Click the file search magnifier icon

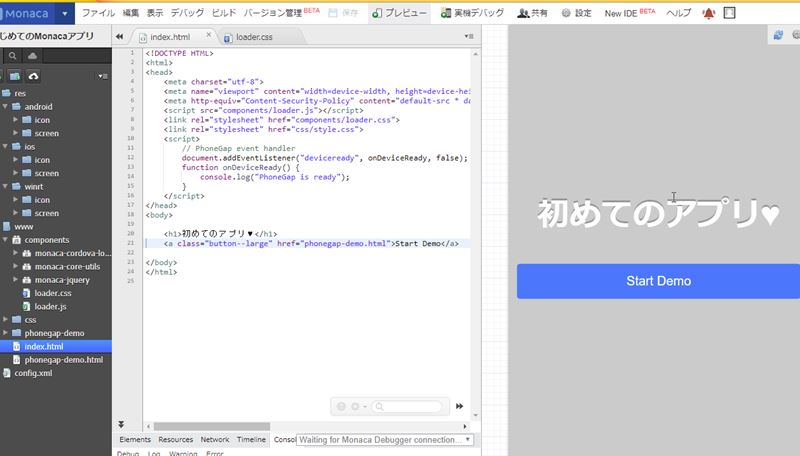coord(13,56)
